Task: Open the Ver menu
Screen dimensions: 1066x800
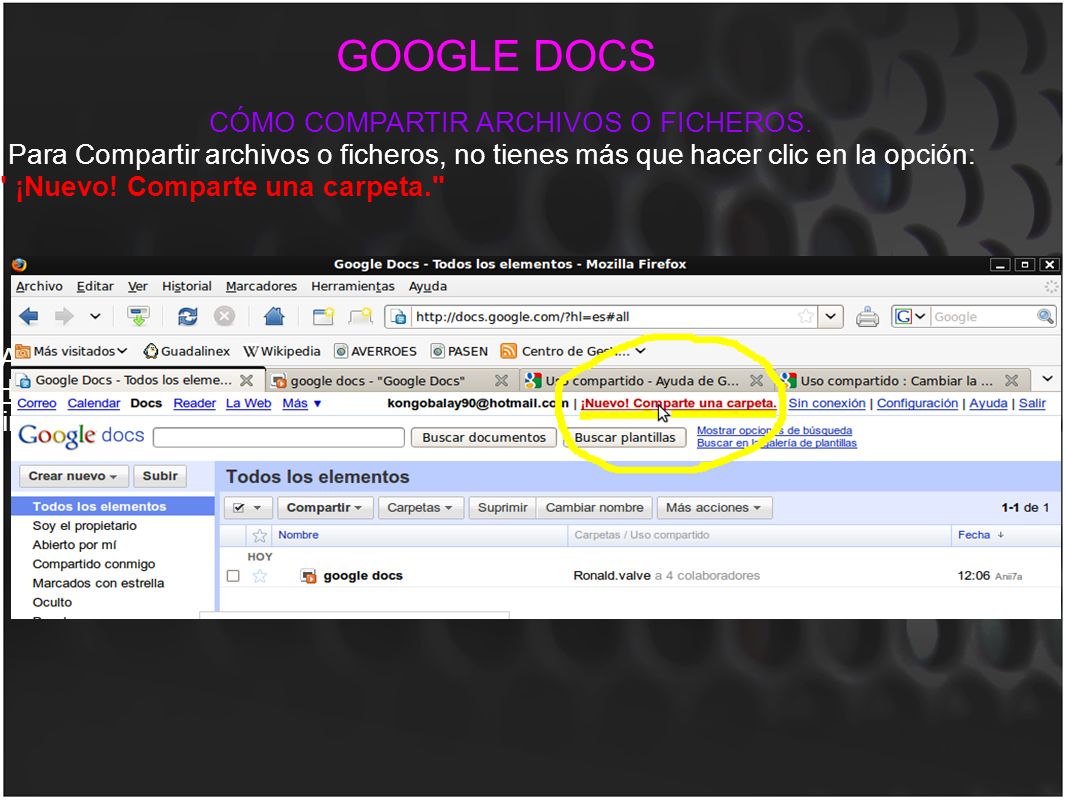Action: pyautogui.click(x=137, y=286)
